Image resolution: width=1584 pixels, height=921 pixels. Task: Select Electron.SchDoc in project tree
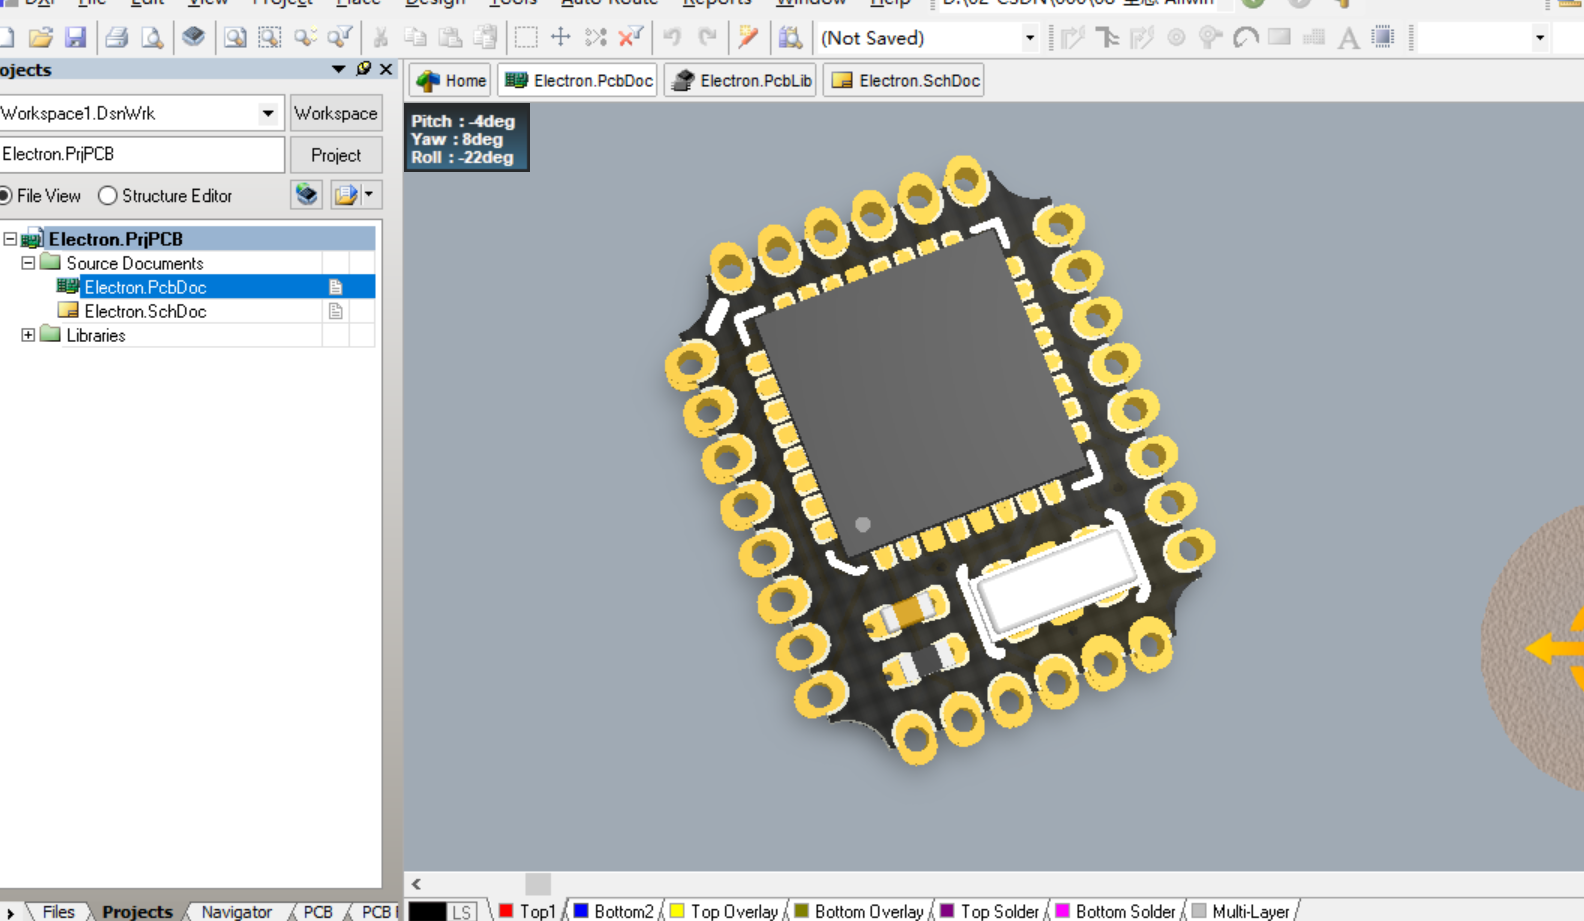tap(145, 311)
